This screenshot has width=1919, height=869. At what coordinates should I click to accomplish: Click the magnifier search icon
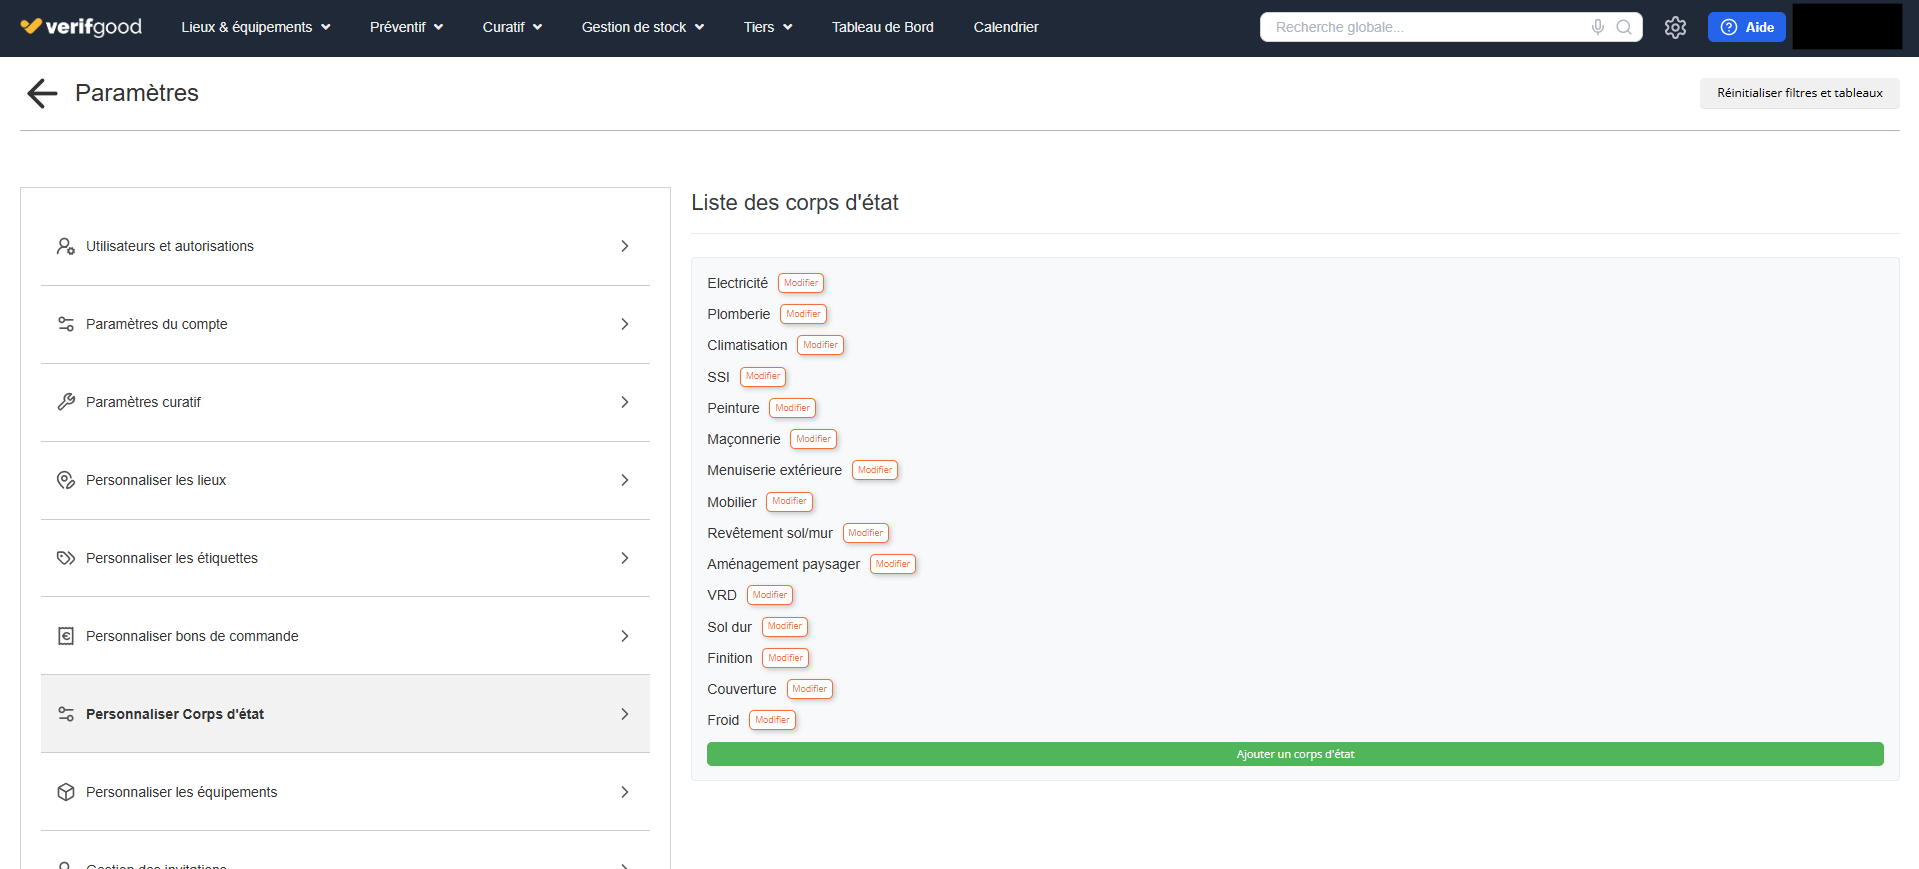tap(1624, 27)
